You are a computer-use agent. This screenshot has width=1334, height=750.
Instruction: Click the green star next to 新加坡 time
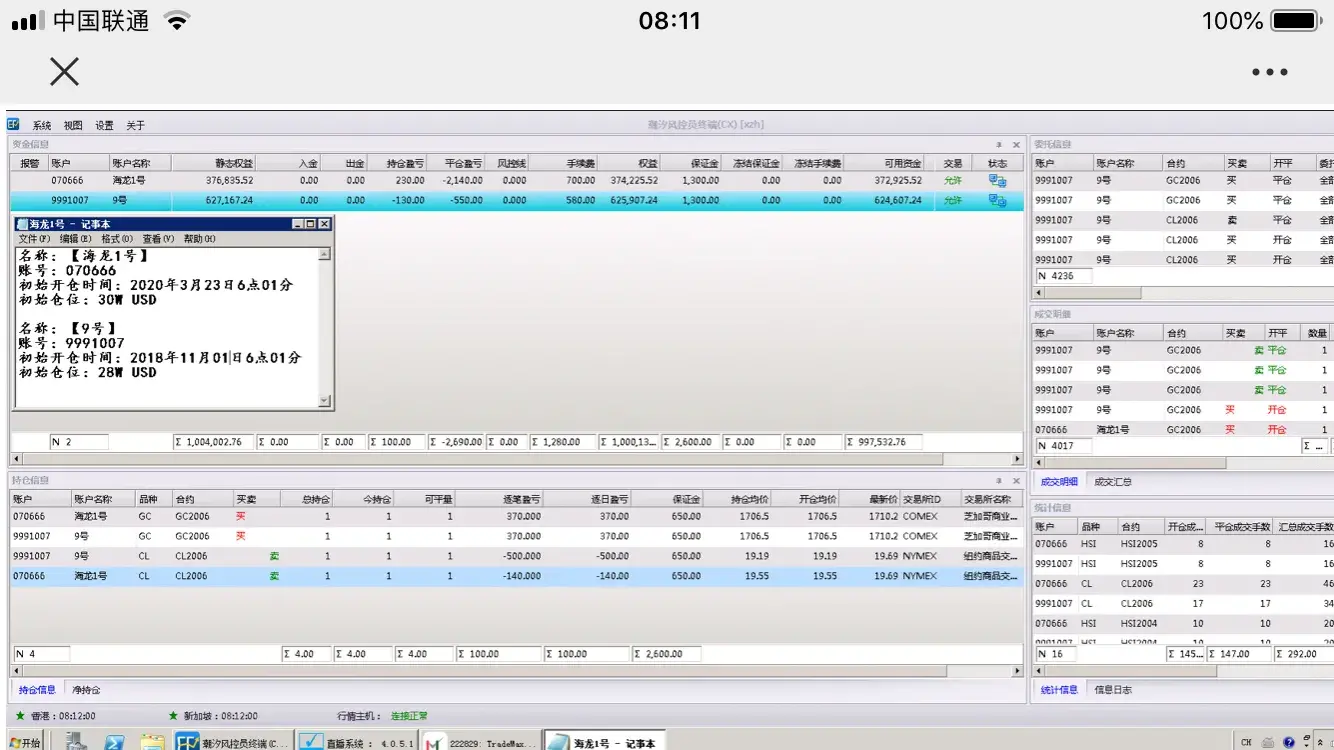point(174,716)
